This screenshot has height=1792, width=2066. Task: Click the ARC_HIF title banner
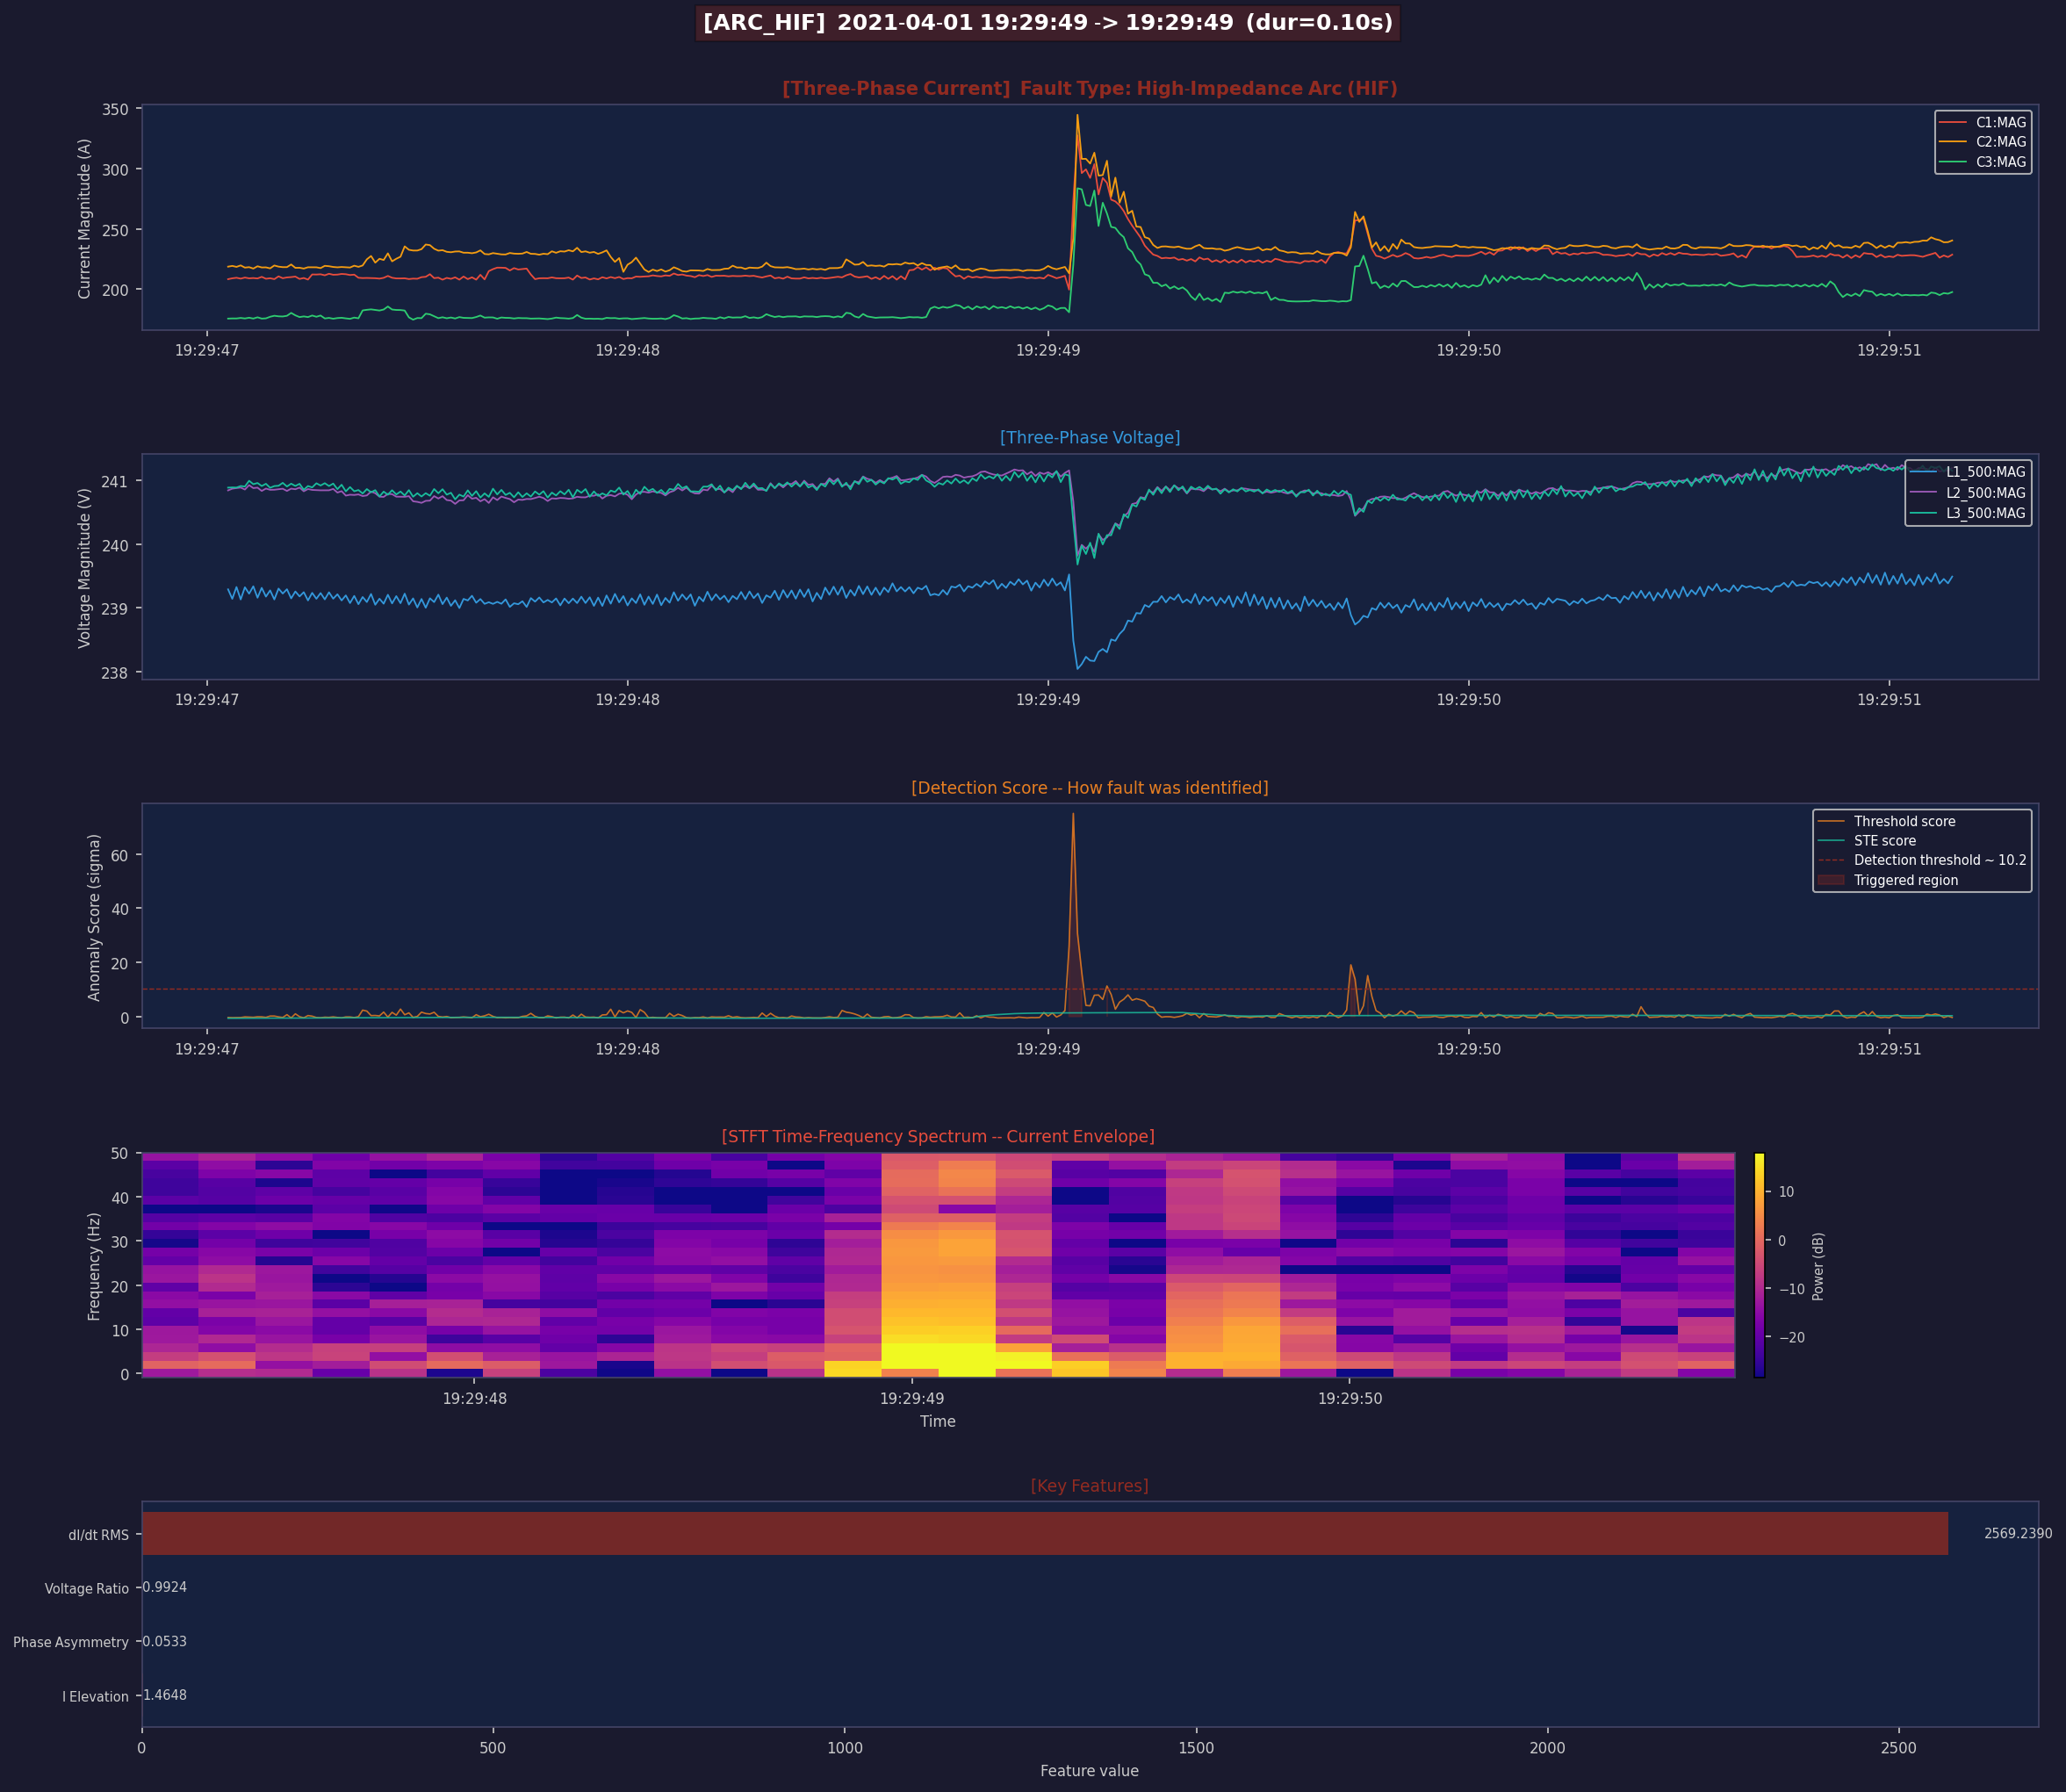[1047, 23]
